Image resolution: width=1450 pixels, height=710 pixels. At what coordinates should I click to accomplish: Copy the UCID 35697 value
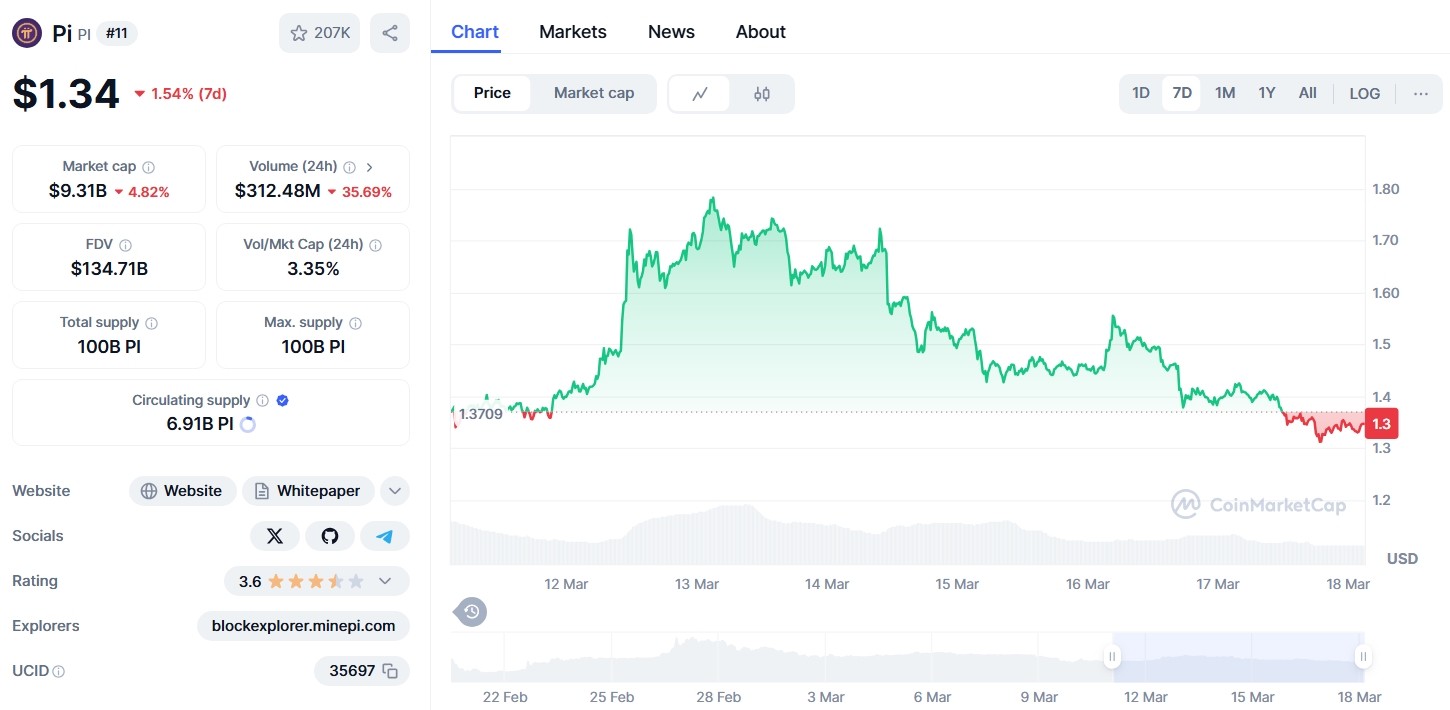[391, 671]
